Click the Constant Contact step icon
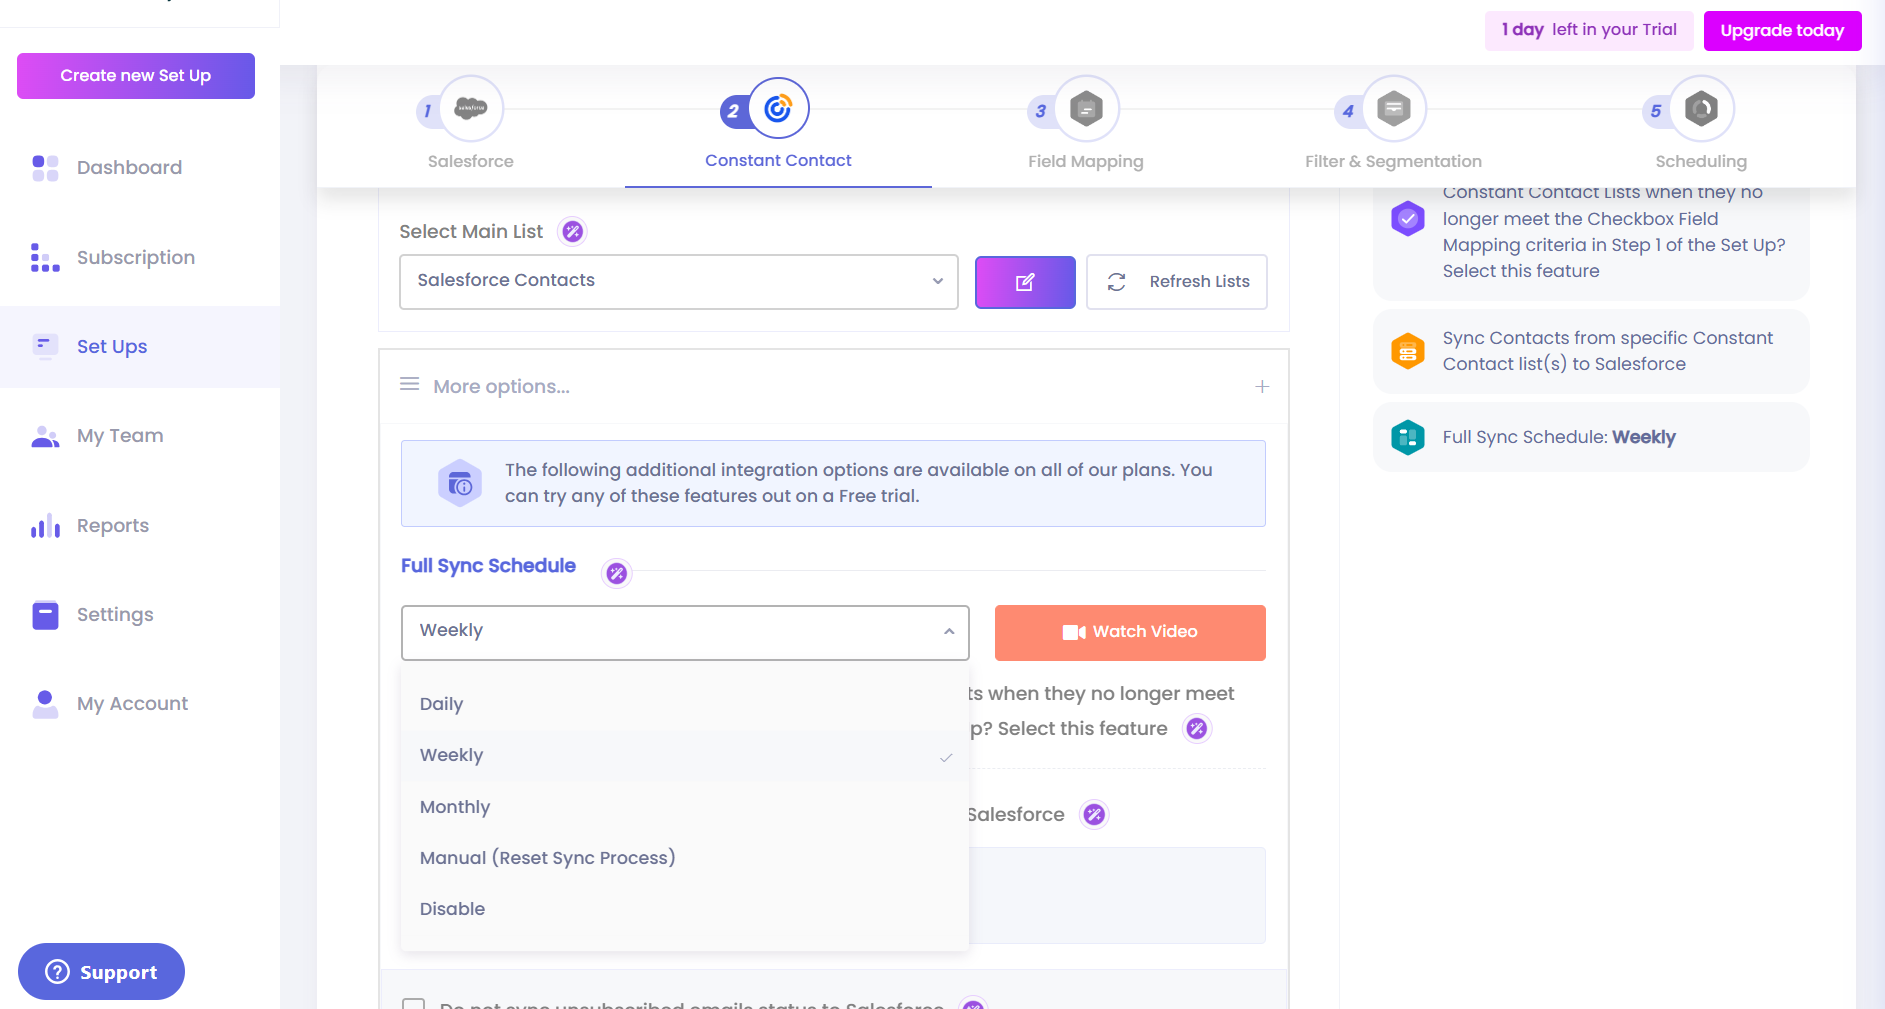This screenshot has width=1885, height=1009. [778, 108]
